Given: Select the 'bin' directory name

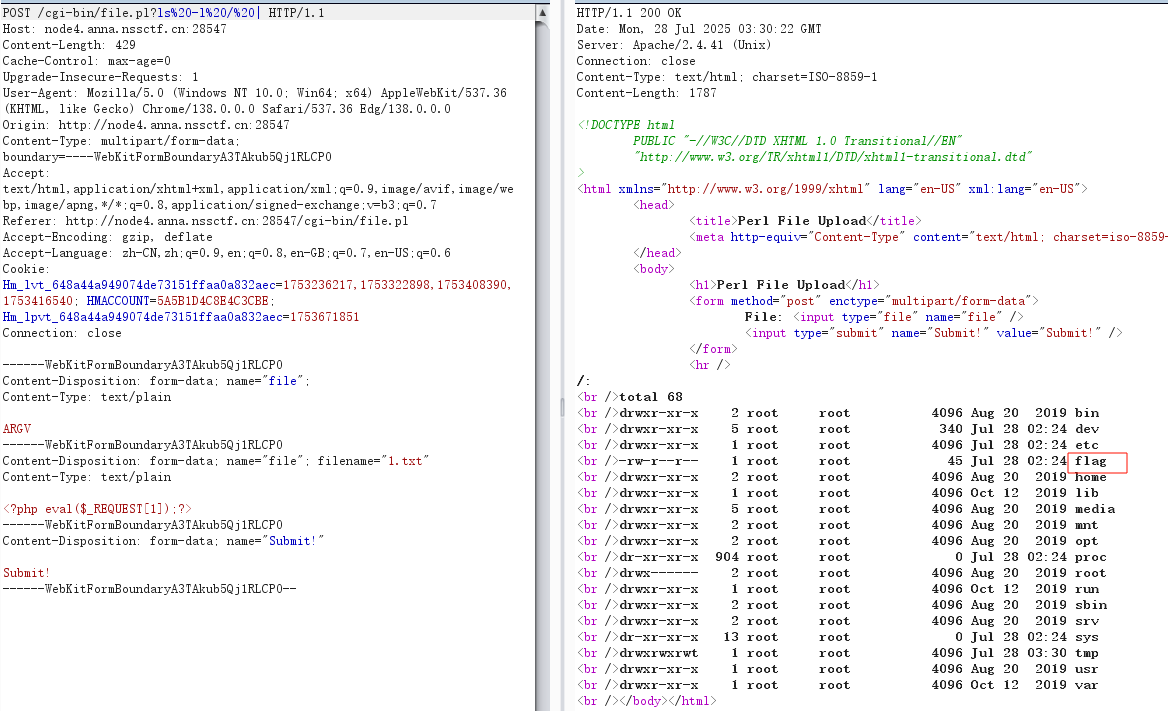Looking at the screenshot, I should pos(1087,413).
